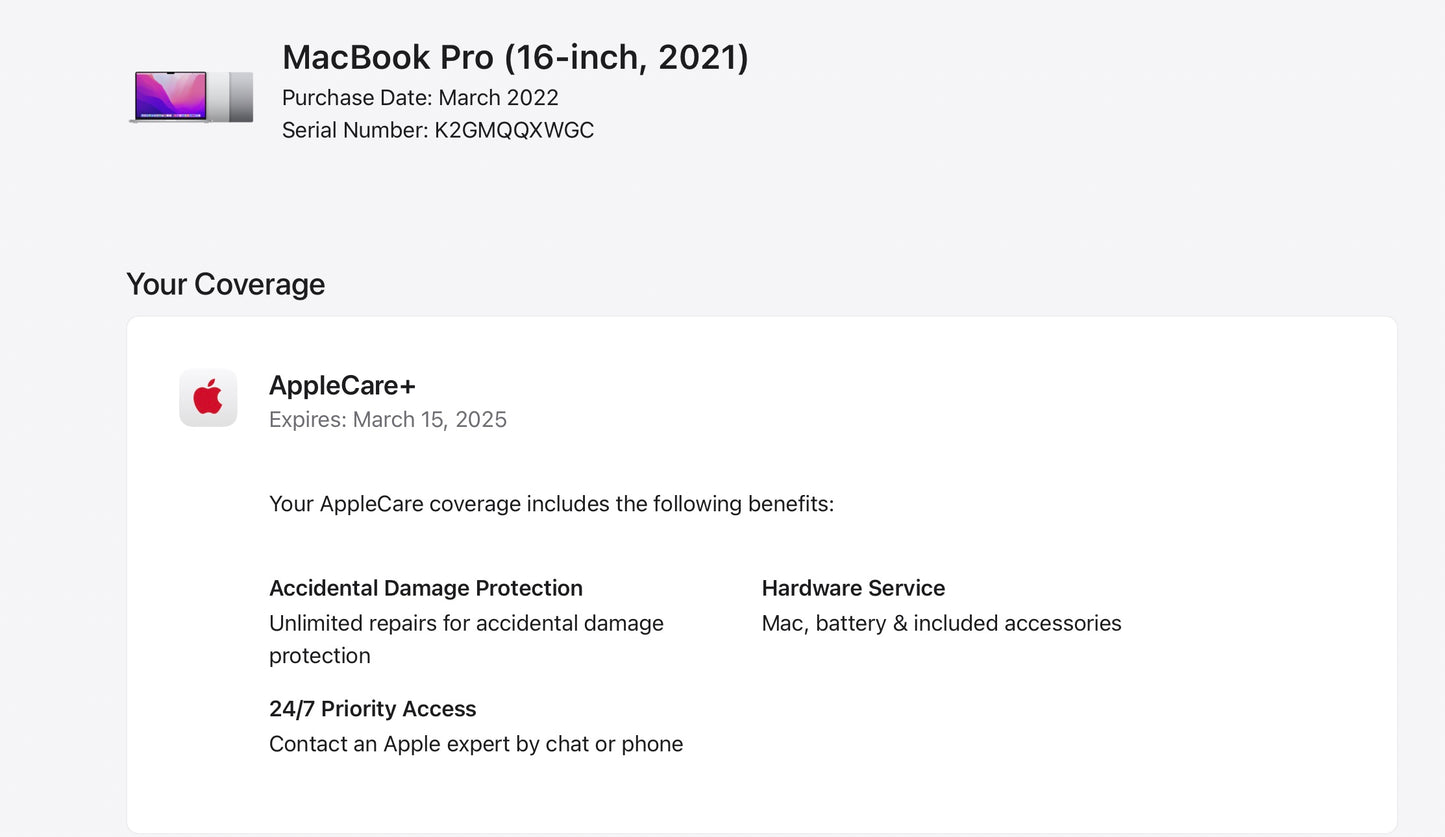Click the Purchase Date March 2022 line
1445x837 pixels.
tap(420, 98)
